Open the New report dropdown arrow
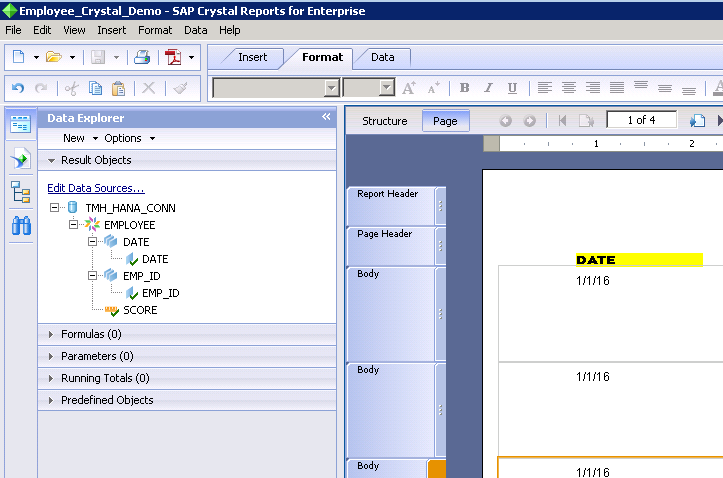 click(x=36, y=58)
